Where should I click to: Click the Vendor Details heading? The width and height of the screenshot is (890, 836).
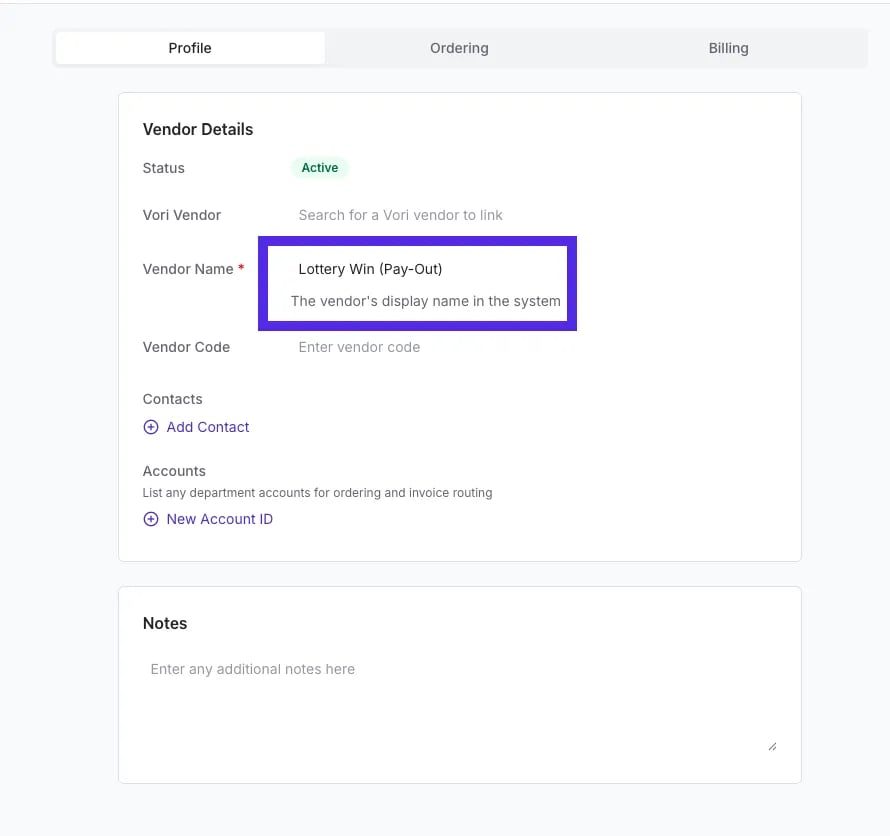[x=198, y=129]
